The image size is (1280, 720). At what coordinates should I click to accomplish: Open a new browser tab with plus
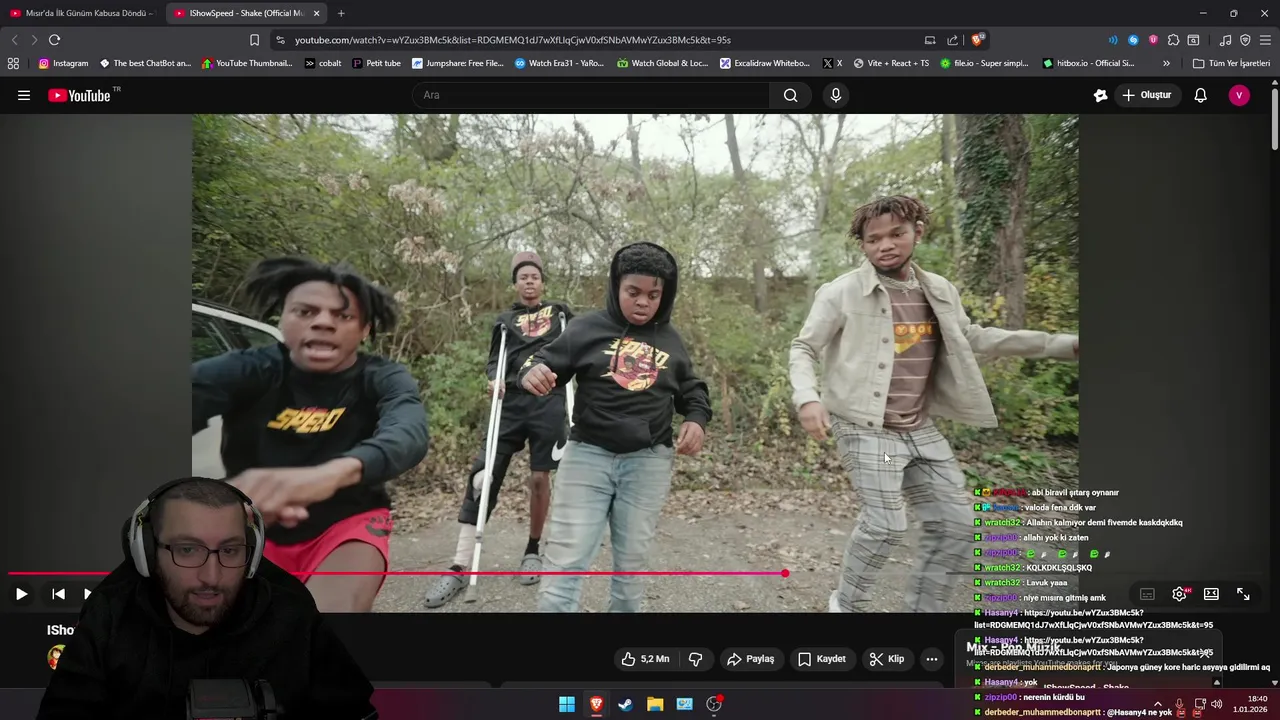click(x=341, y=13)
